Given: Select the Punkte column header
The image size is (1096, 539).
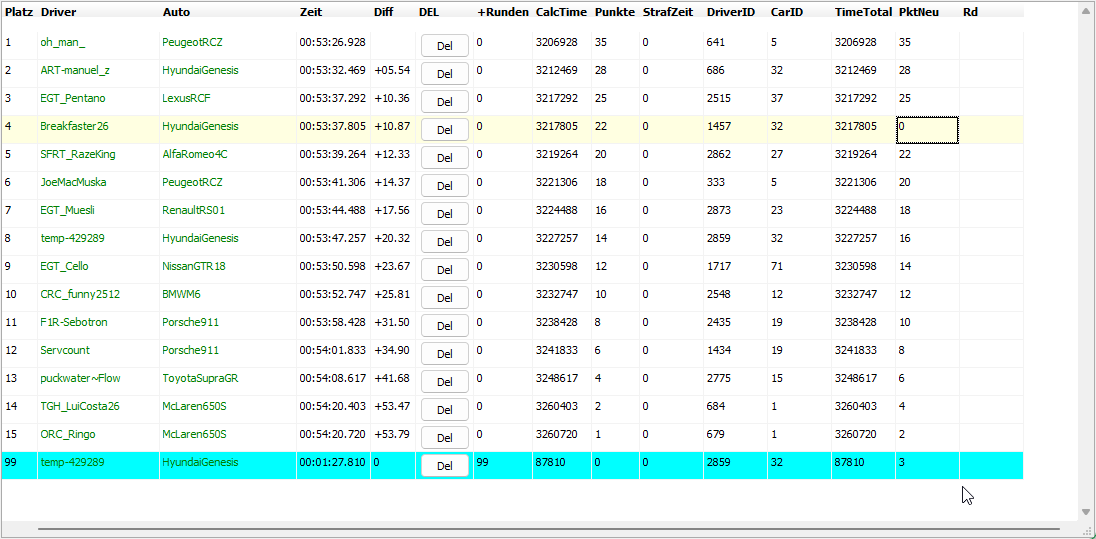Looking at the screenshot, I should (614, 12).
